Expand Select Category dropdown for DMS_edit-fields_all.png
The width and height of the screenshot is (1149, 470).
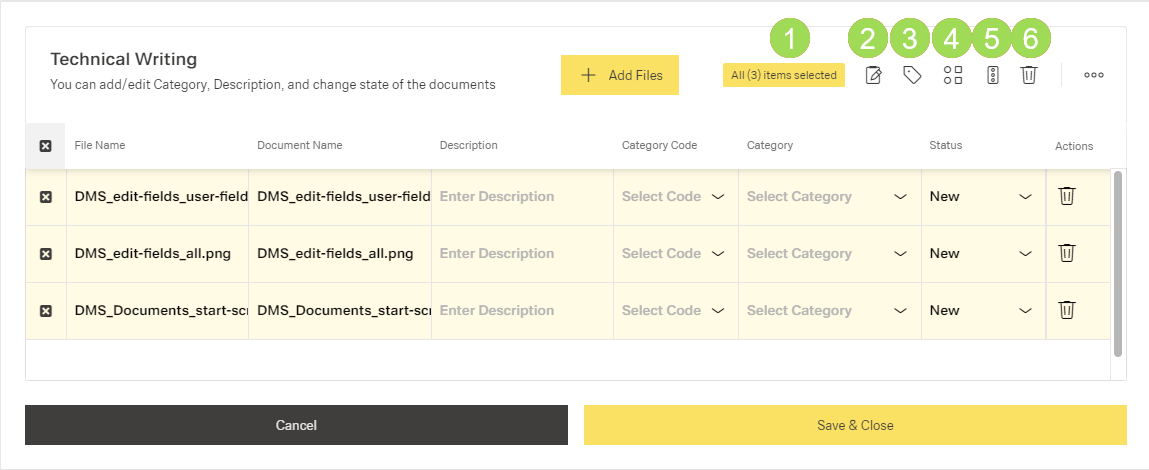coord(826,254)
